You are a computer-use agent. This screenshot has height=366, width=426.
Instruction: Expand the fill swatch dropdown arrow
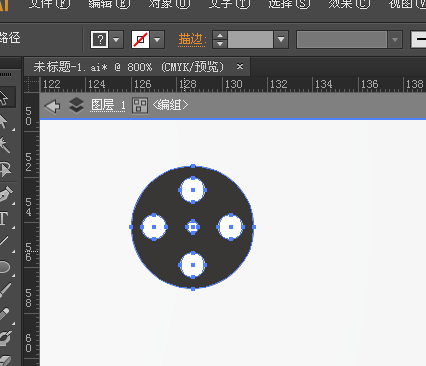(116, 40)
